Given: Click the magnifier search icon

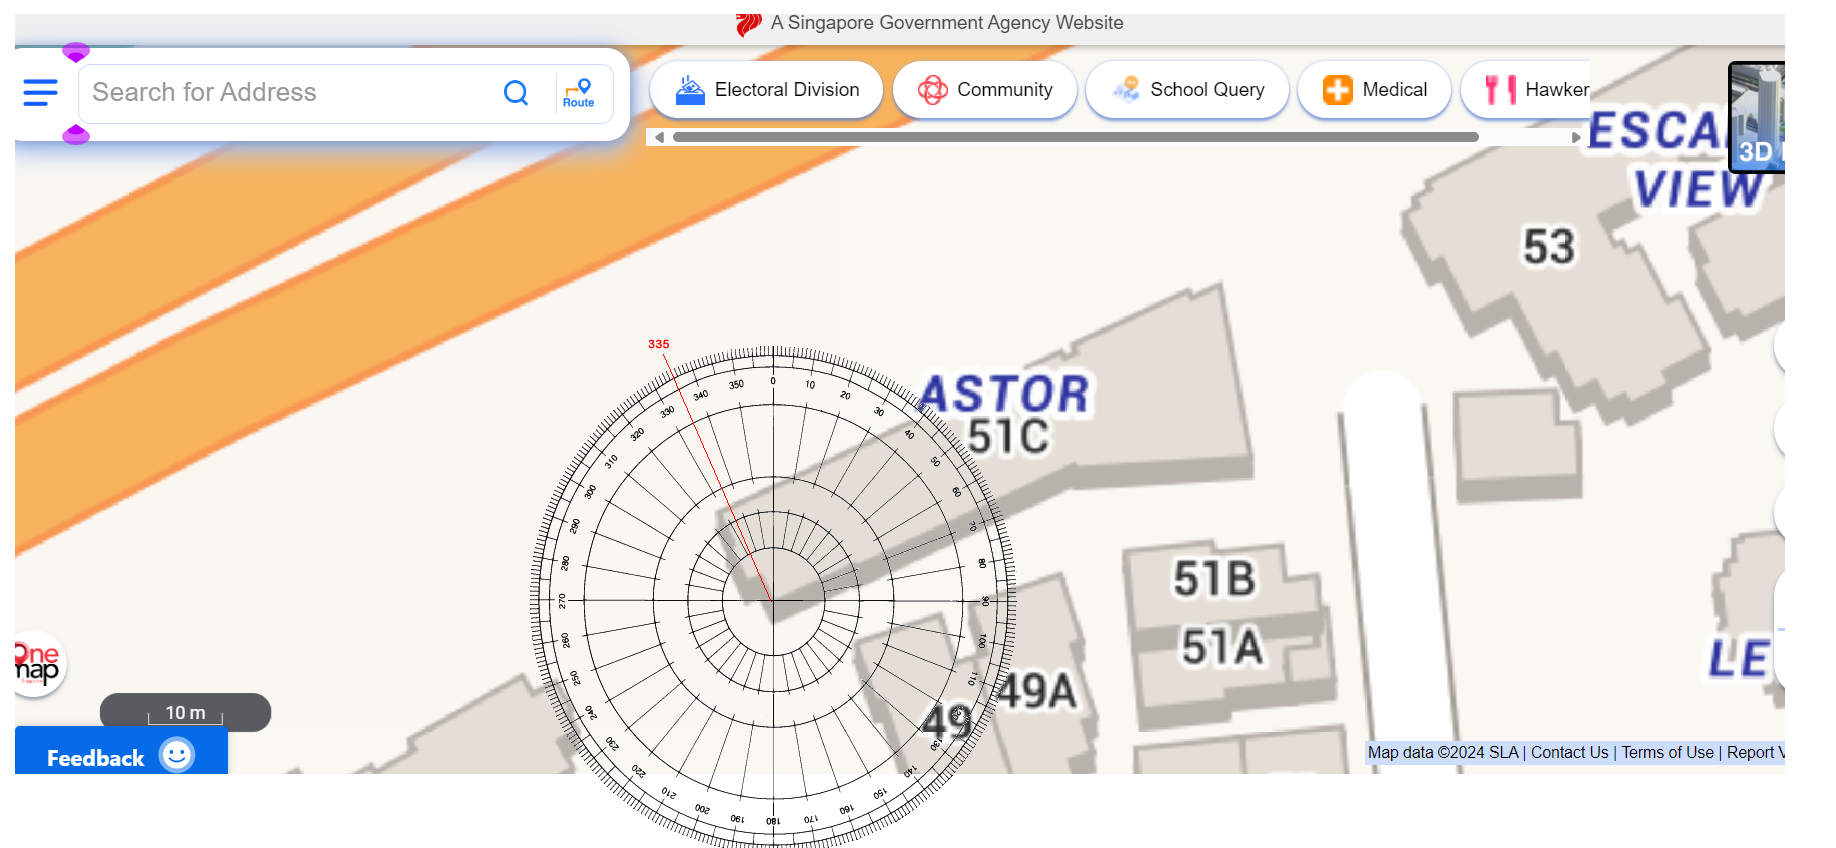Looking at the screenshot, I should tap(516, 93).
